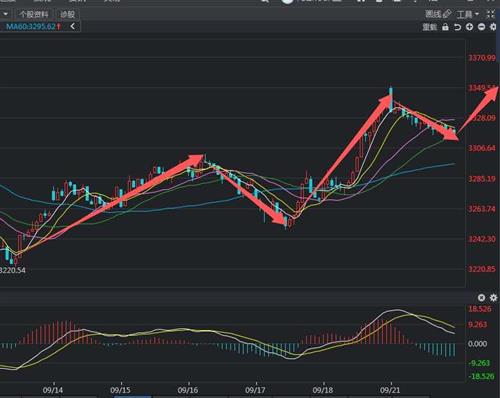This screenshot has width=500, height=398.
Task: Open MACD panel settings gear
Action: click(493, 297)
